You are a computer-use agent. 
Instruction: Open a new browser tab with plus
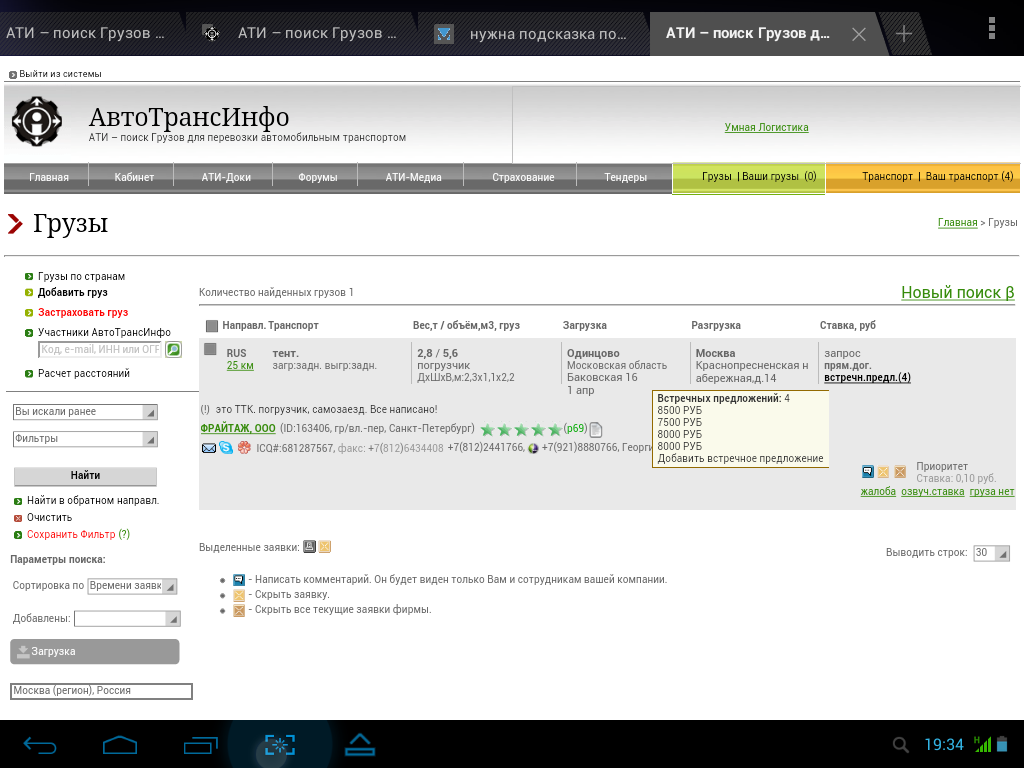click(904, 34)
